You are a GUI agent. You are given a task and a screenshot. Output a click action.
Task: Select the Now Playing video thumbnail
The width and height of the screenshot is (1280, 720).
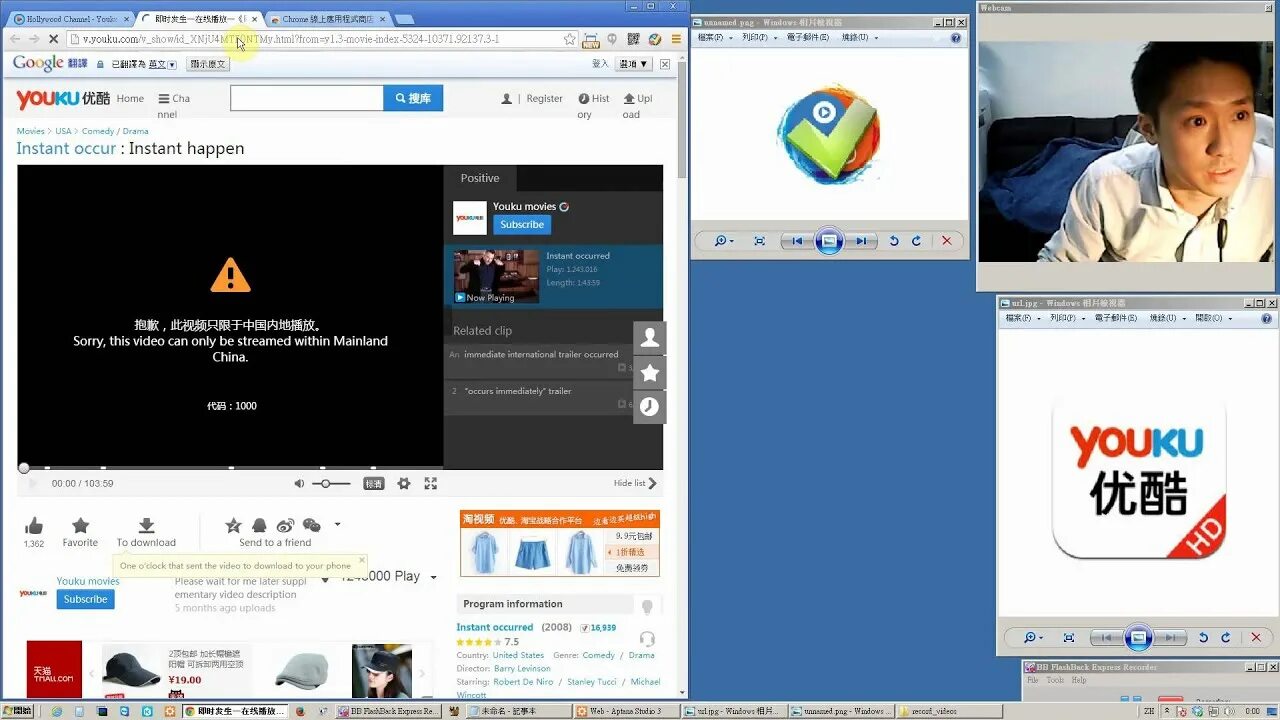point(496,277)
